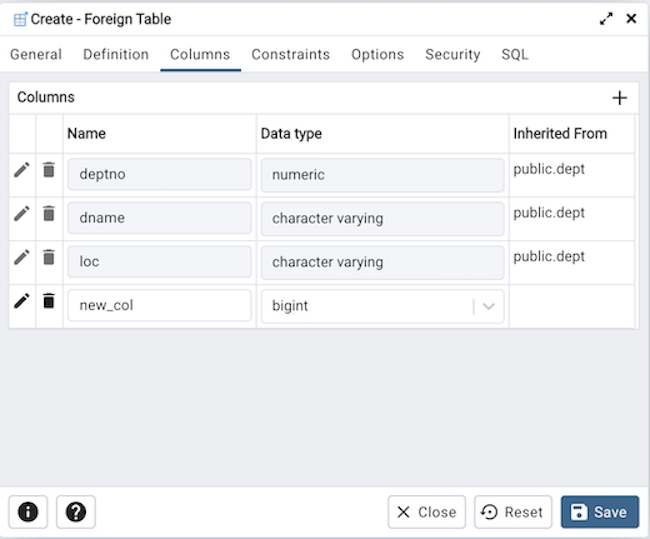Image resolution: width=650 pixels, height=539 pixels.
Task: Maximize the dialog with expand arrows icon
Action: [x=606, y=19]
